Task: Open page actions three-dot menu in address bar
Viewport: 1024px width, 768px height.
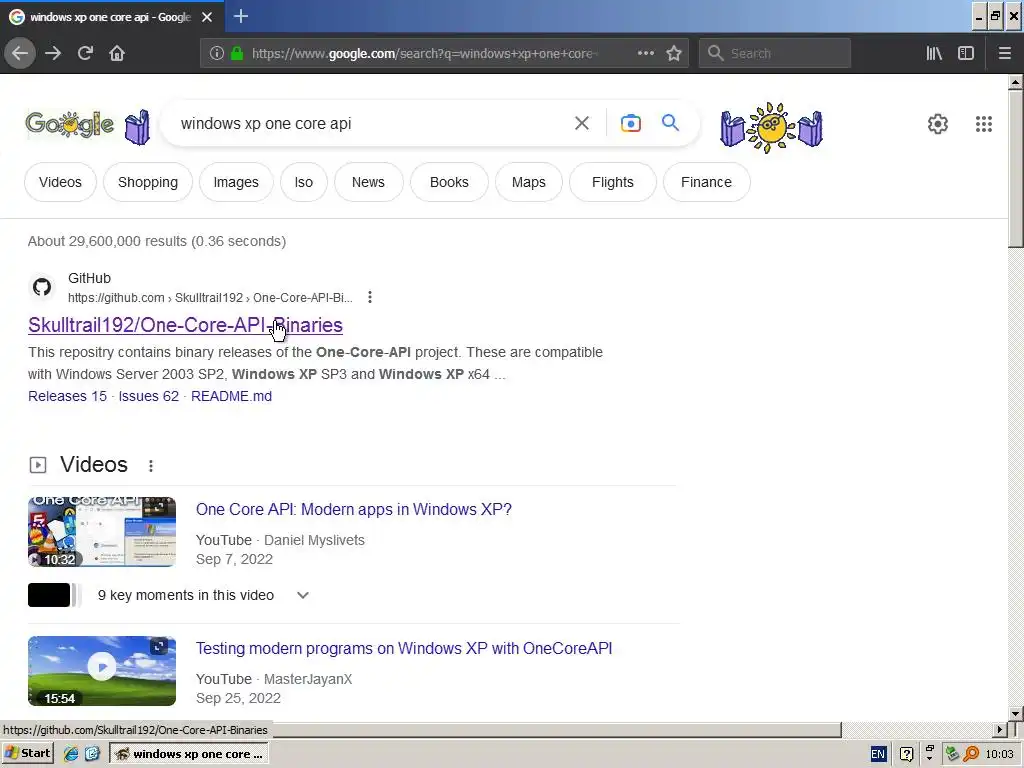Action: [645, 53]
